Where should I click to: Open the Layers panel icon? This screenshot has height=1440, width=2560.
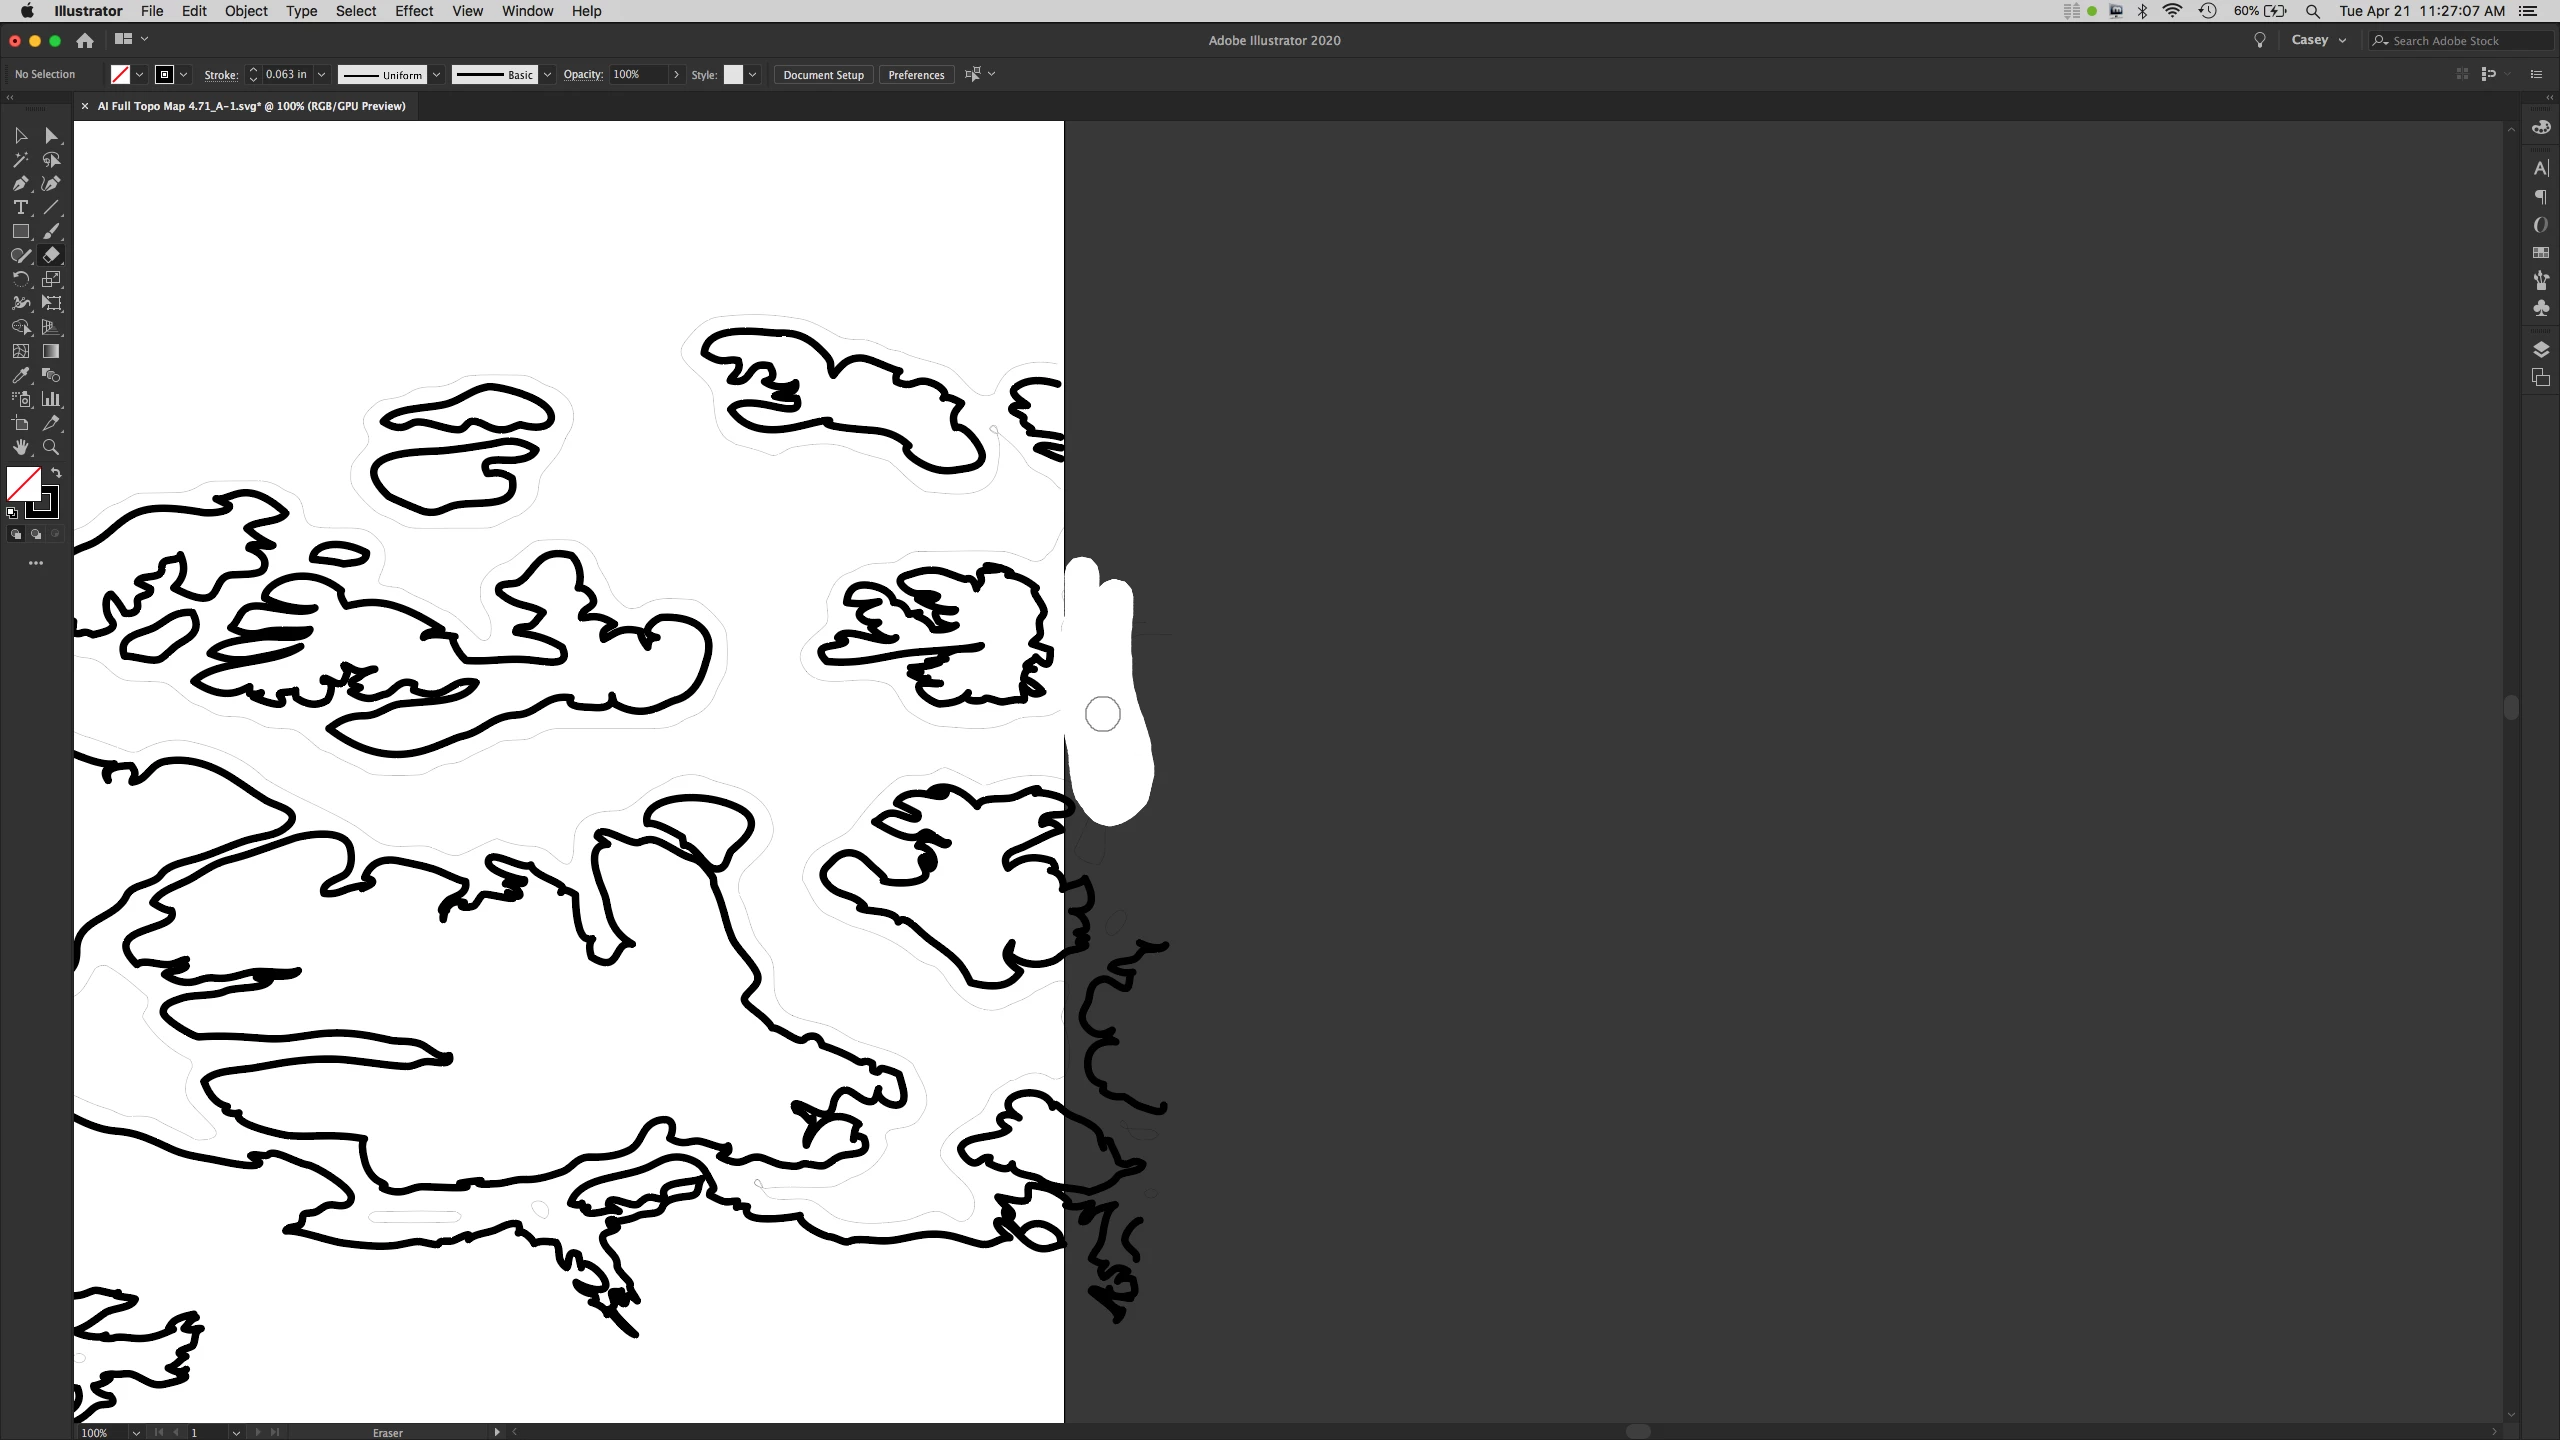click(x=2540, y=349)
